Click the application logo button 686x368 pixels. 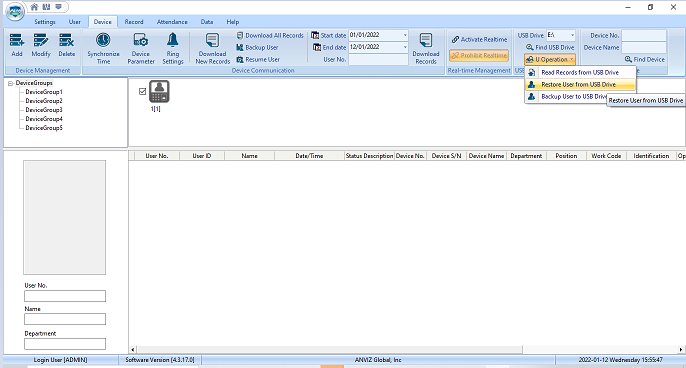point(15,11)
